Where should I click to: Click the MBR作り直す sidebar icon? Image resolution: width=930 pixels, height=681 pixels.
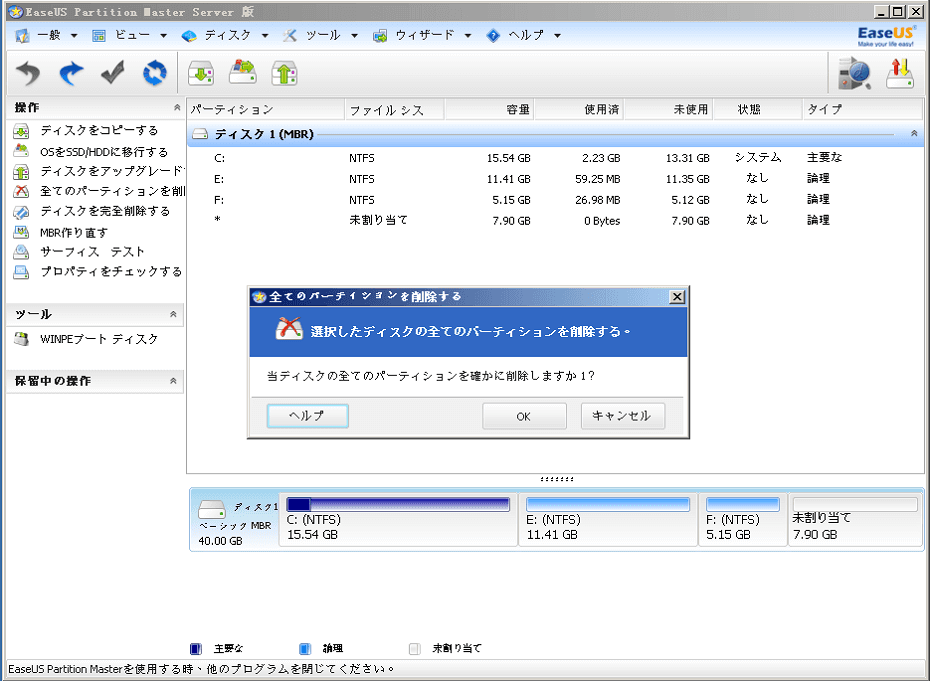21,232
